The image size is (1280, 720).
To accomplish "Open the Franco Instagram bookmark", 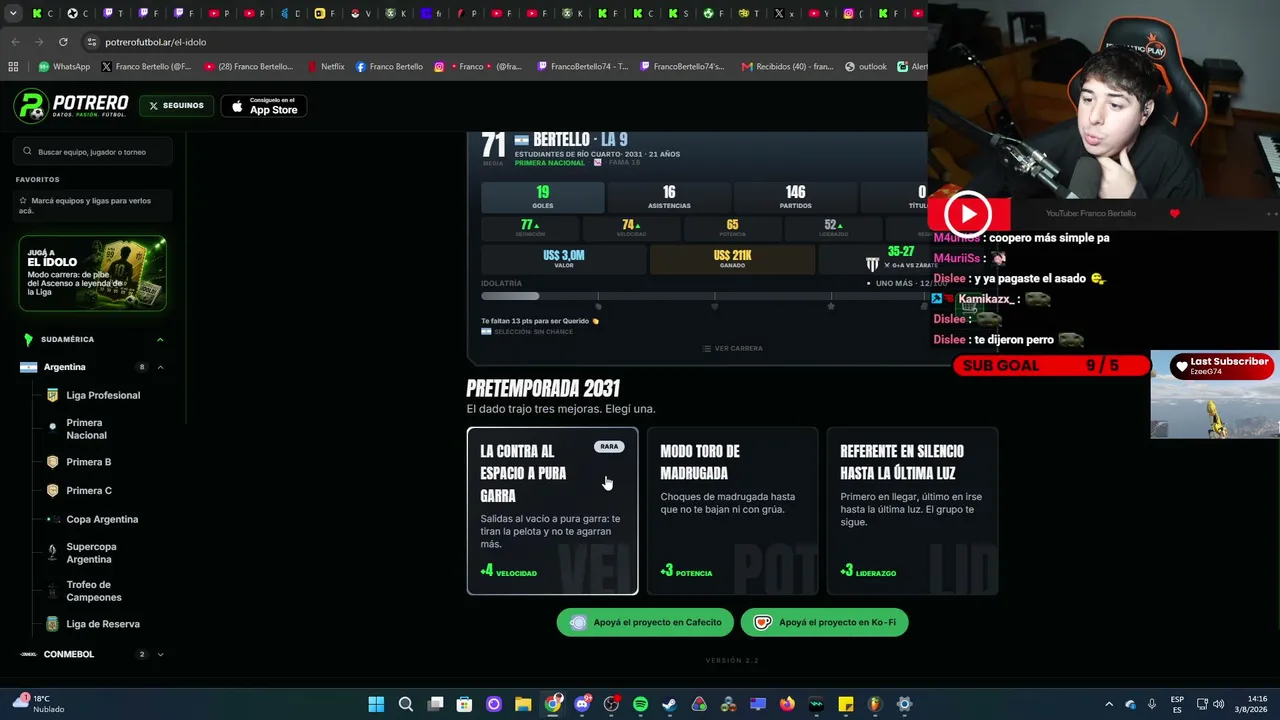I will (478, 67).
